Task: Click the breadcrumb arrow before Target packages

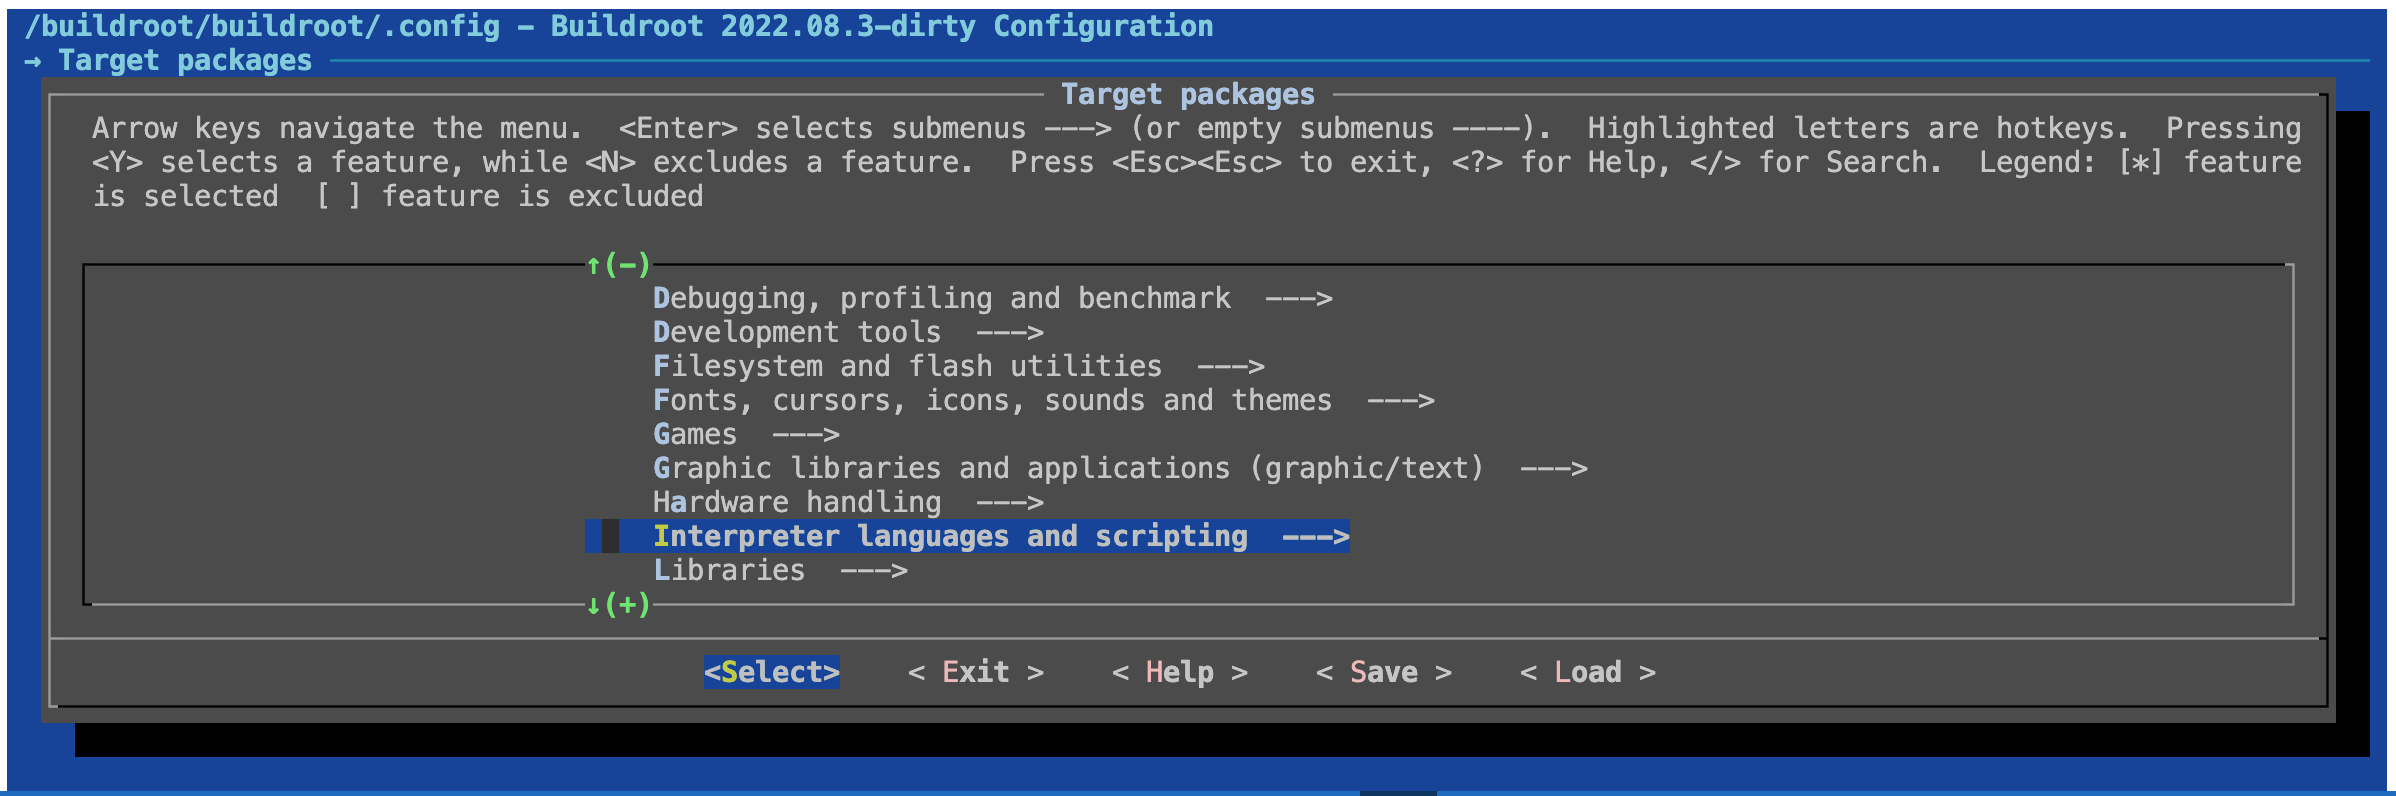Action: (33, 61)
